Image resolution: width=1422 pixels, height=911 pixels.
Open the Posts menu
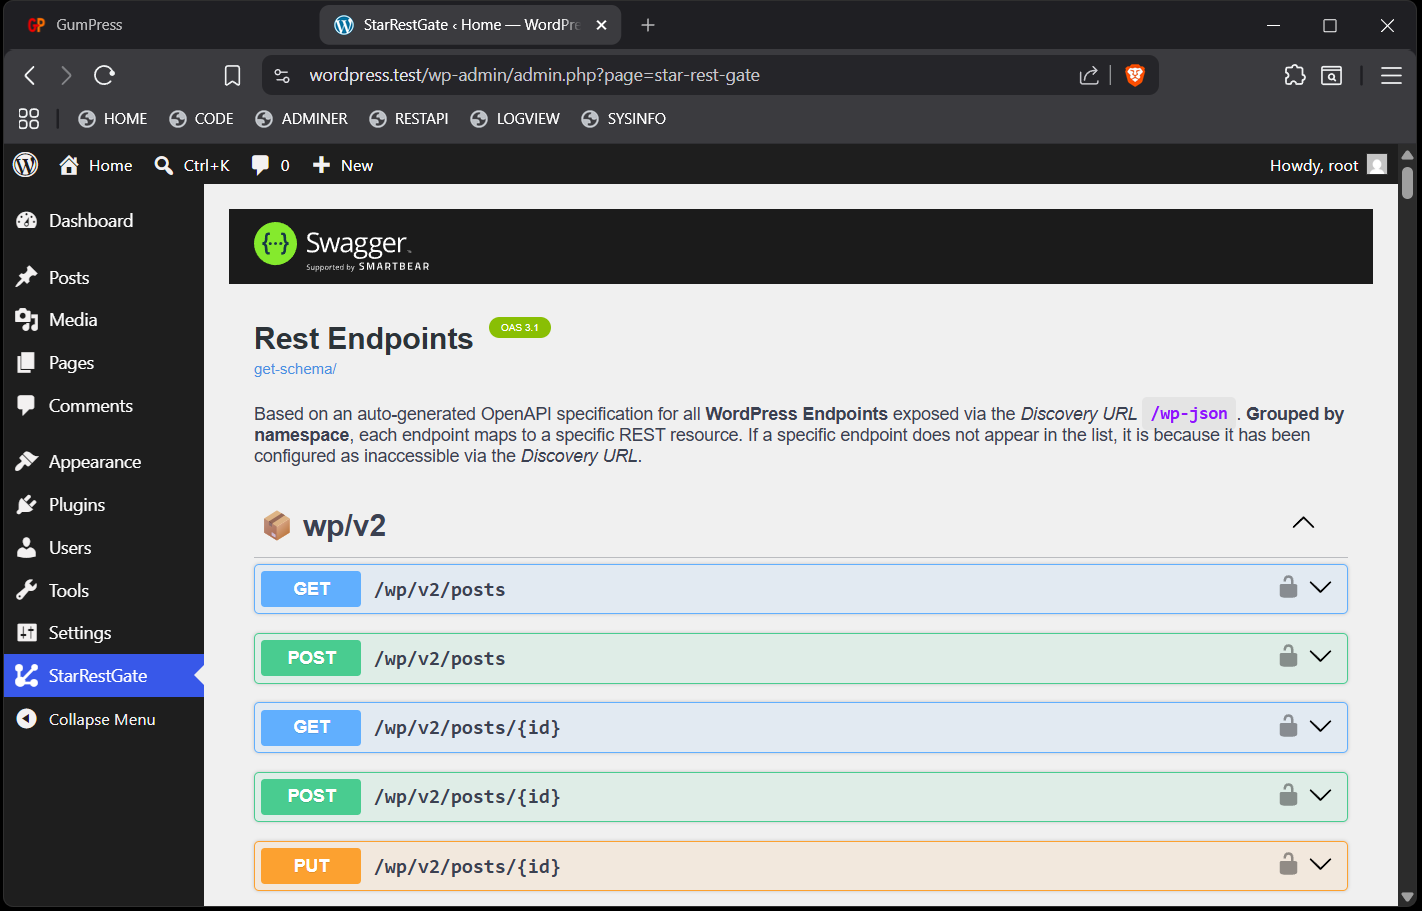(104, 278)
